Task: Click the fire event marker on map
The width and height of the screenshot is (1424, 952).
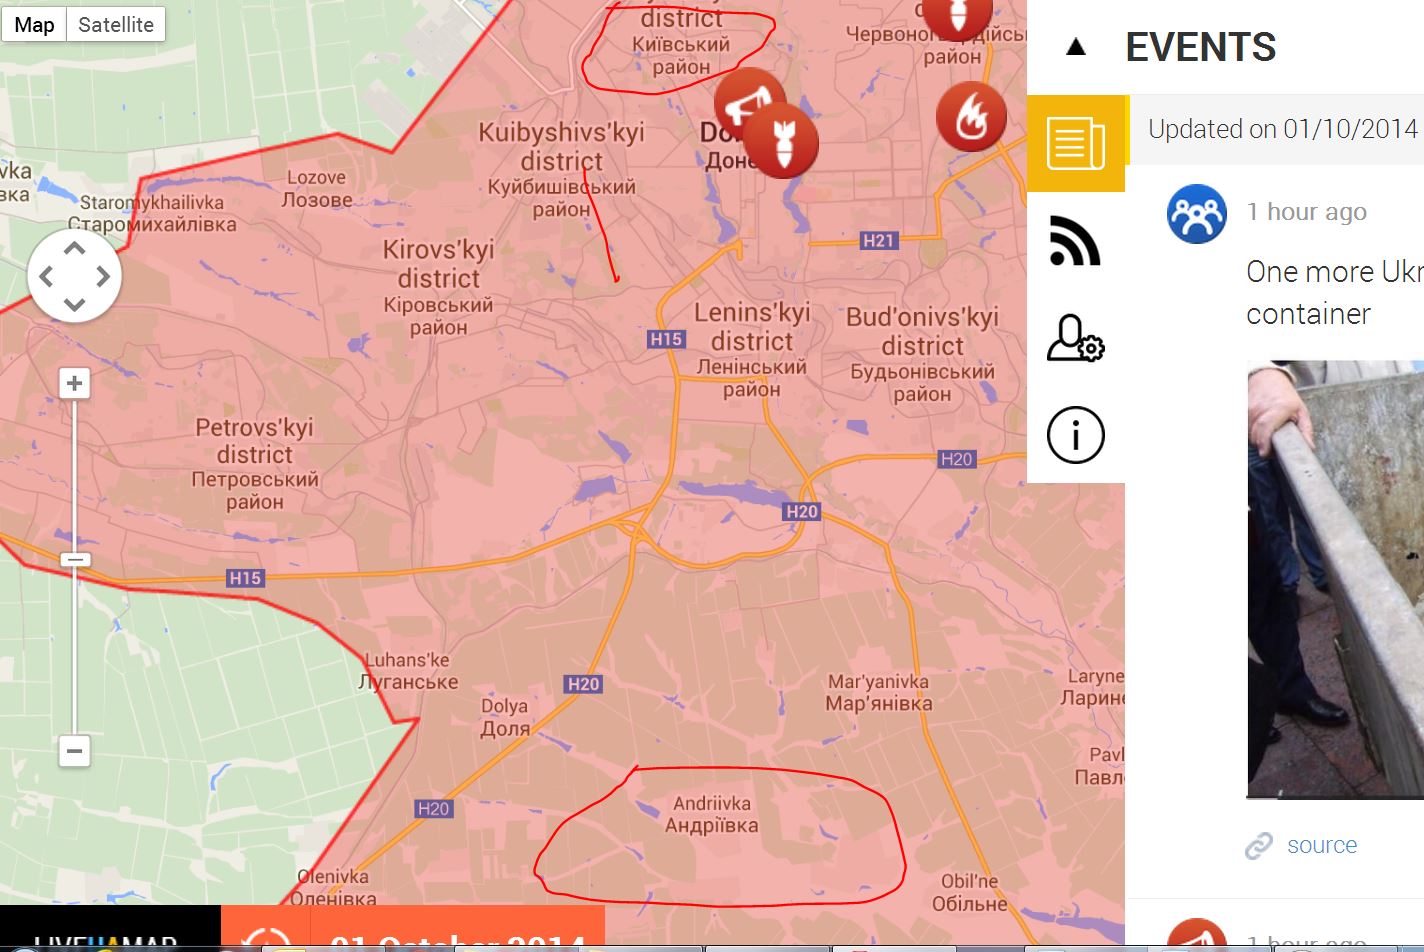Action: 971,116
